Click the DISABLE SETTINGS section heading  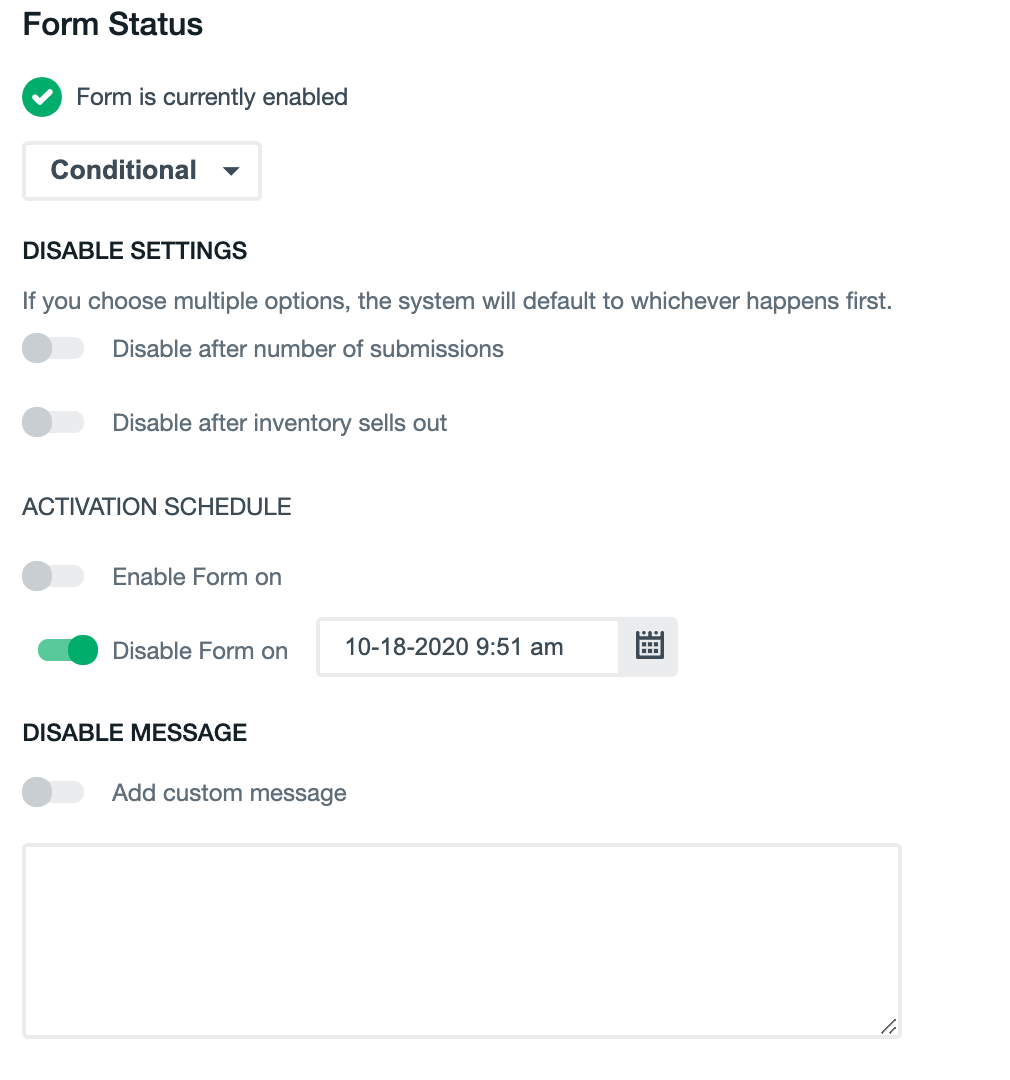[x=134, y=251]
